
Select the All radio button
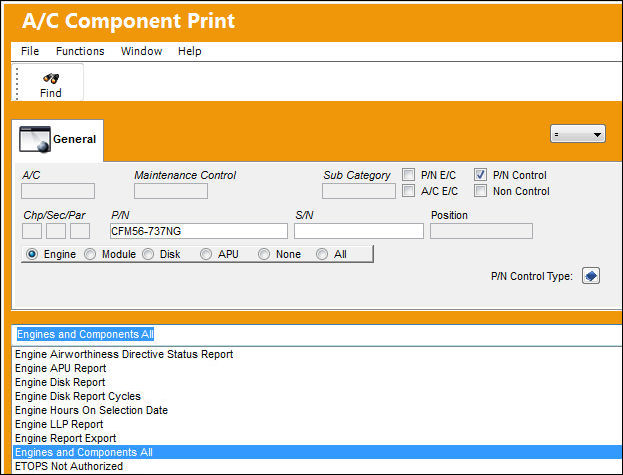pyautogui.click(x=322, y=254)
